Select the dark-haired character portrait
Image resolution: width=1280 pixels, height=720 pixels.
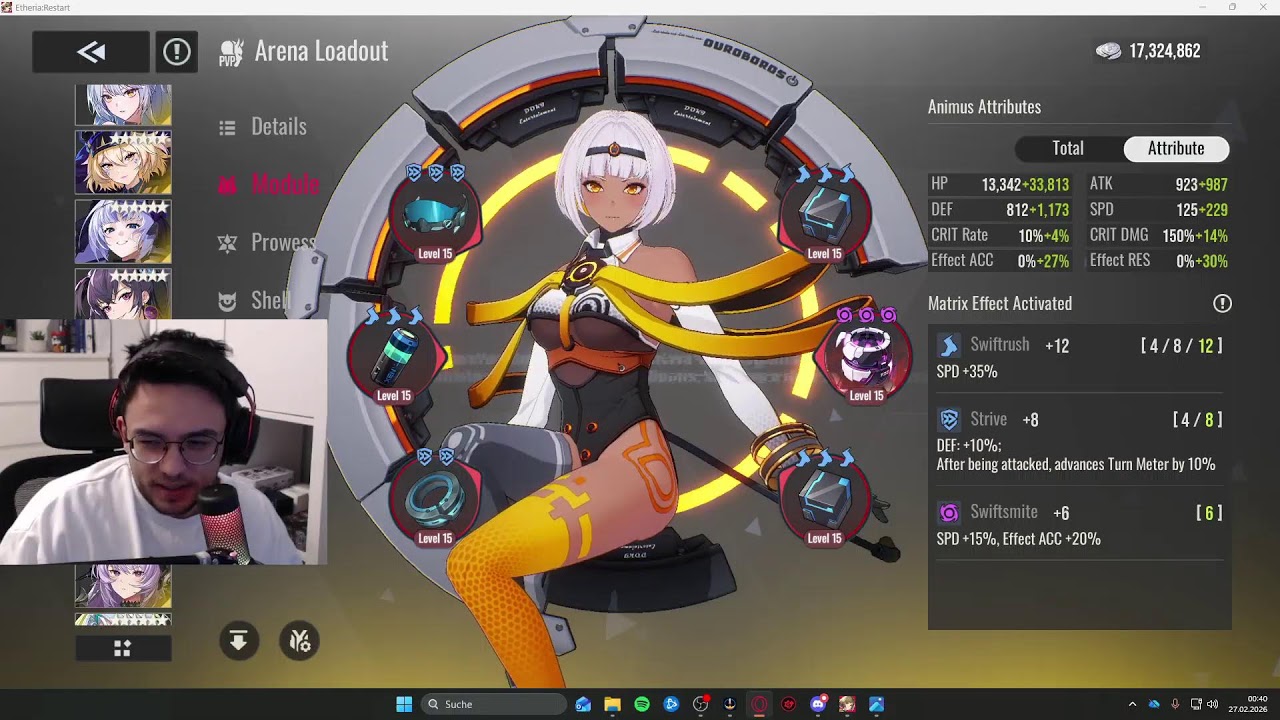[123, 294]
